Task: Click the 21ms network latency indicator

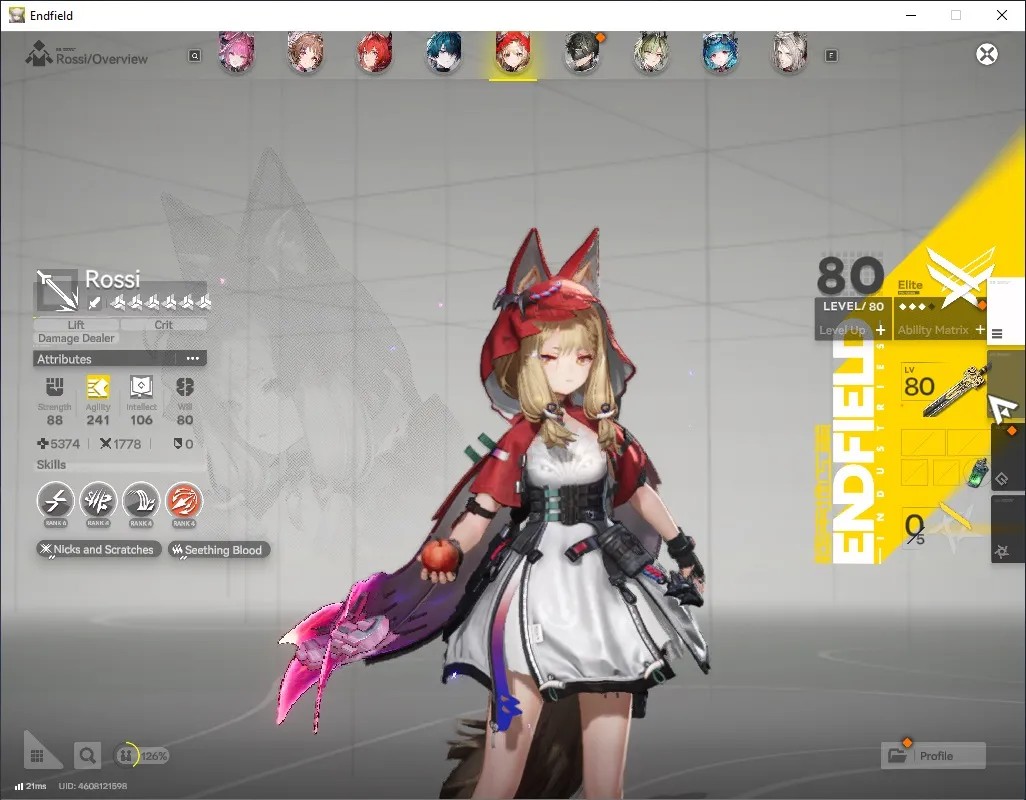Action: tap(31, 786)
